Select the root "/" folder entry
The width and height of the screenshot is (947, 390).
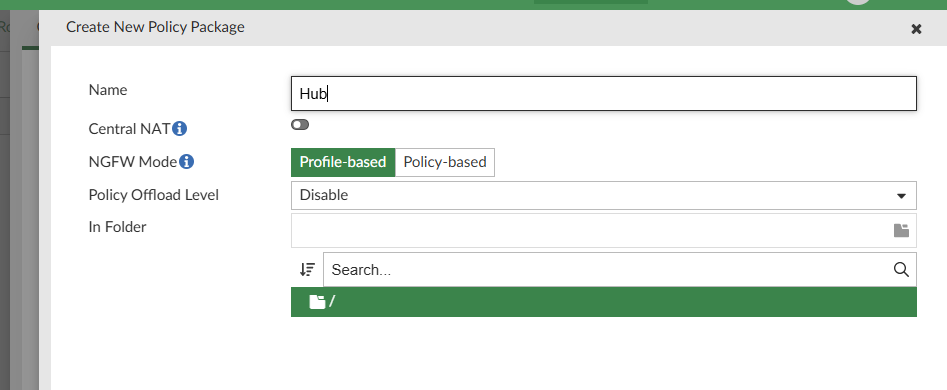(604, 302)
